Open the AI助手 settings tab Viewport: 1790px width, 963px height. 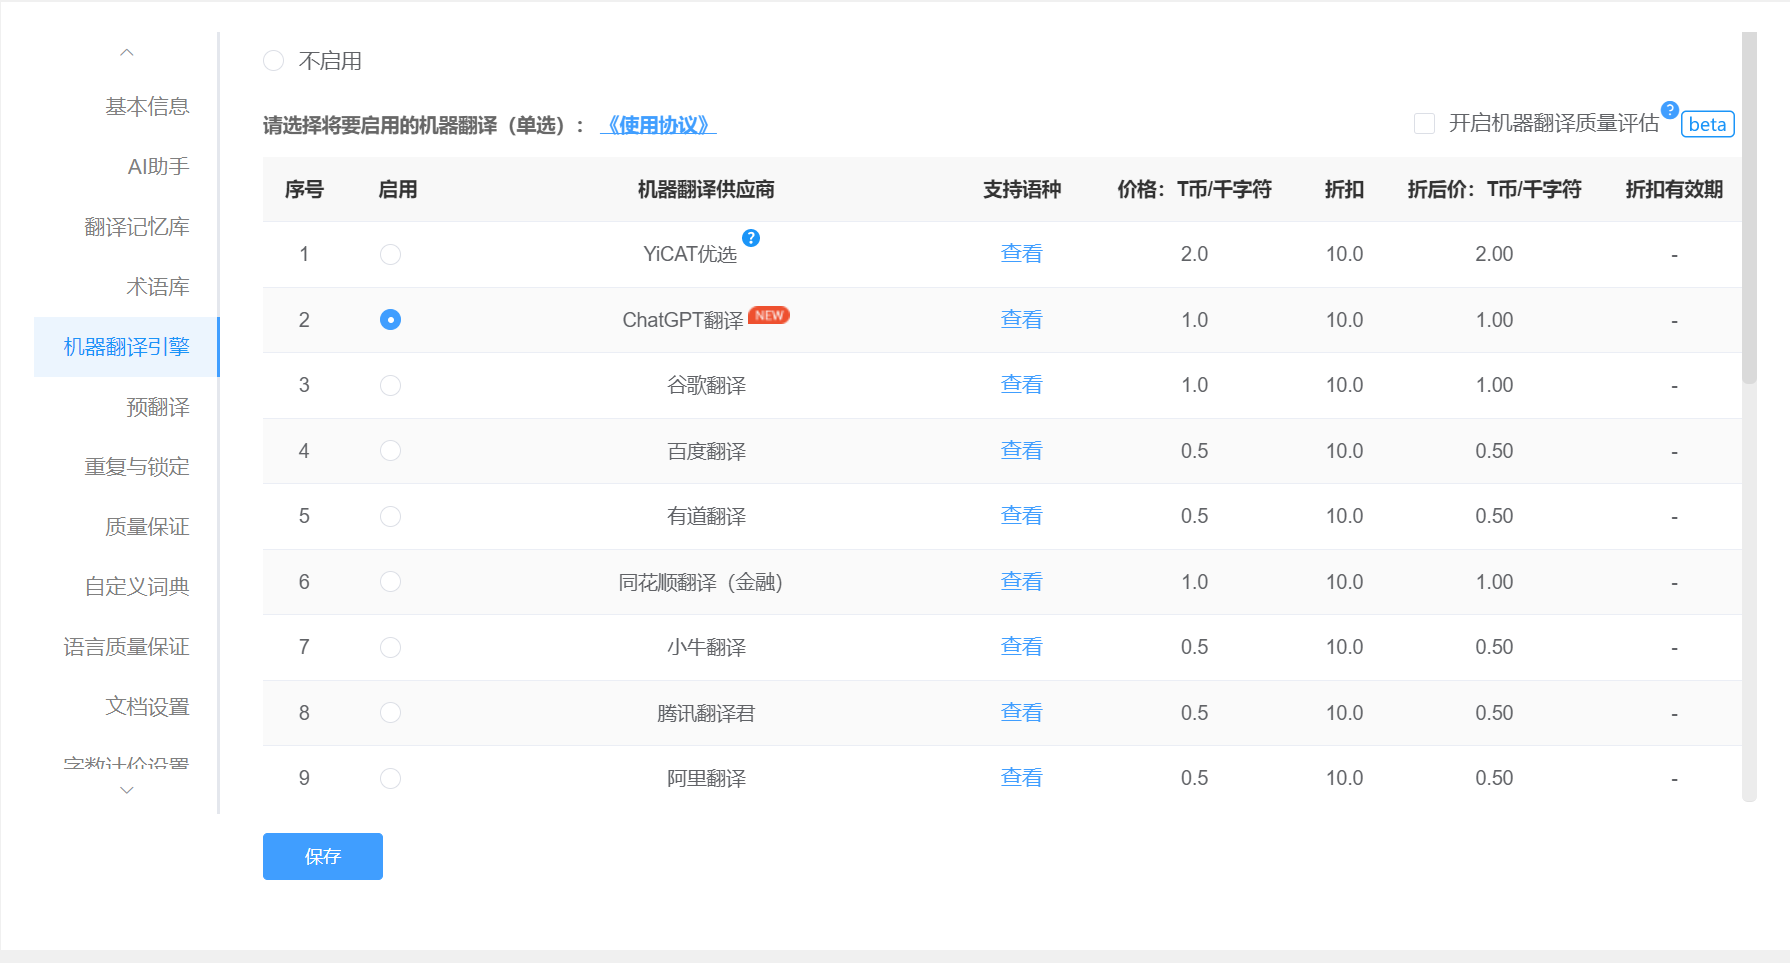[158, 167]
